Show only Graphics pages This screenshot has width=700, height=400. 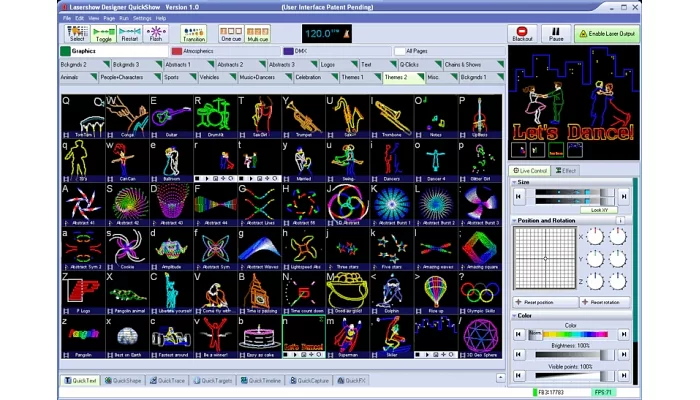coord(113,51)
